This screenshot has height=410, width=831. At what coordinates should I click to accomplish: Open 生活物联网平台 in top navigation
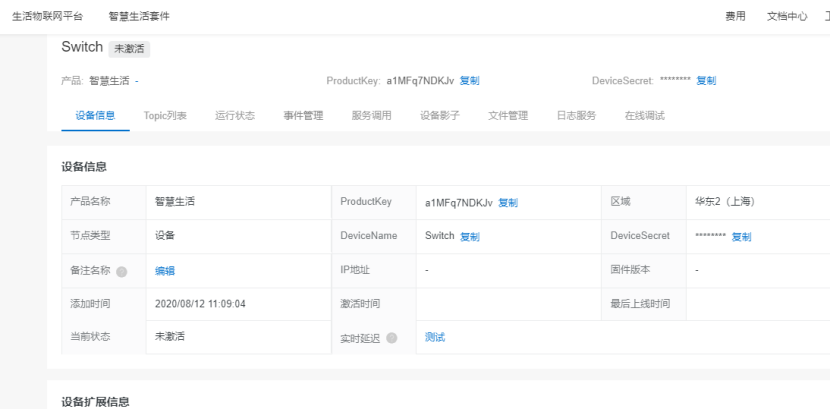[x=48, y=16]
